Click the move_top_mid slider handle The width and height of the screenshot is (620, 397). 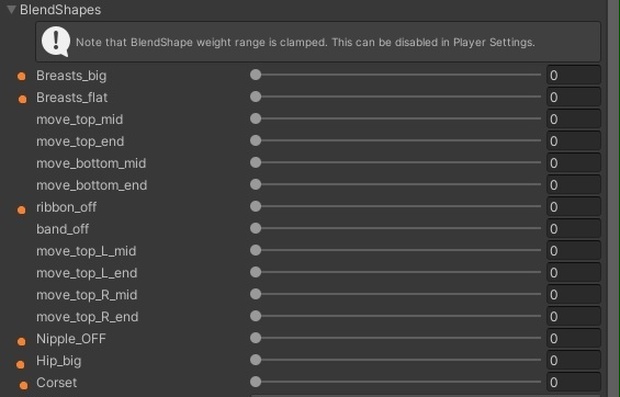point(255,118)
